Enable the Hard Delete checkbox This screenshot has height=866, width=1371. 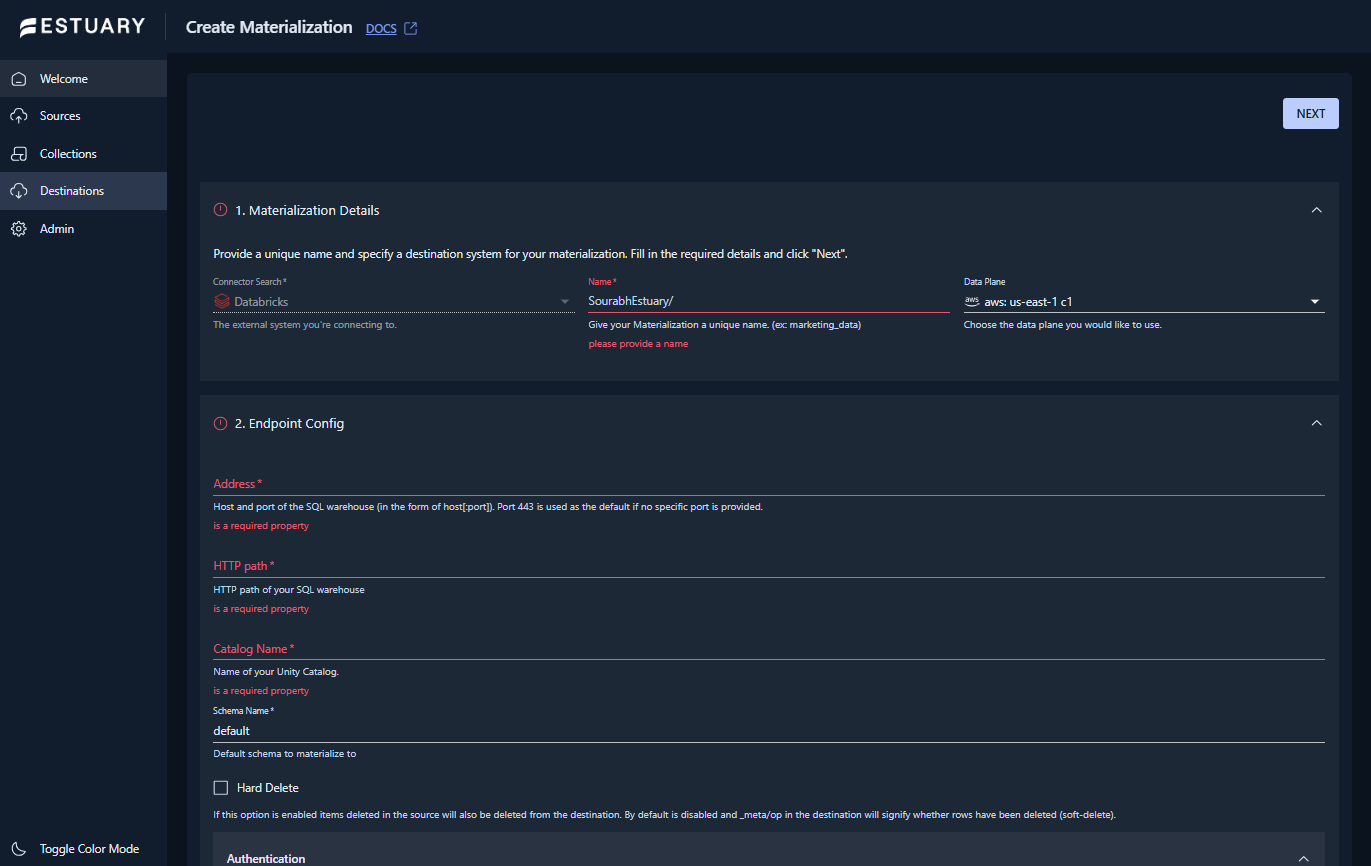coord(221,788)
